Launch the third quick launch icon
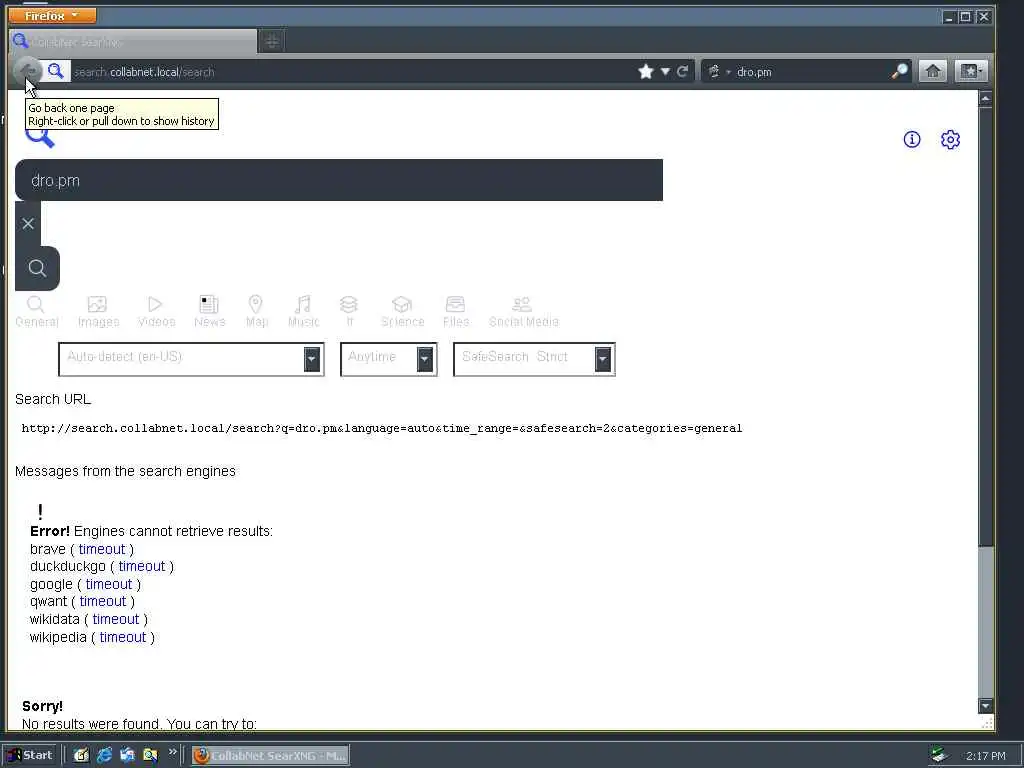Viewport: 1024px width, 768px height. pyautogui.click(x=127, y=756)
